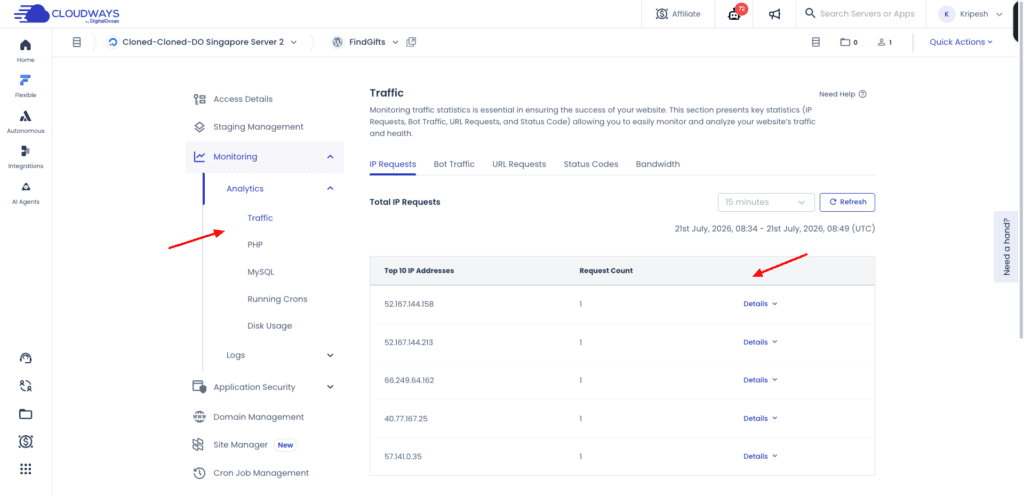Expand Details for 66.249.64.162
This screenshot has height=495, width=1024.
pos(760,380)
